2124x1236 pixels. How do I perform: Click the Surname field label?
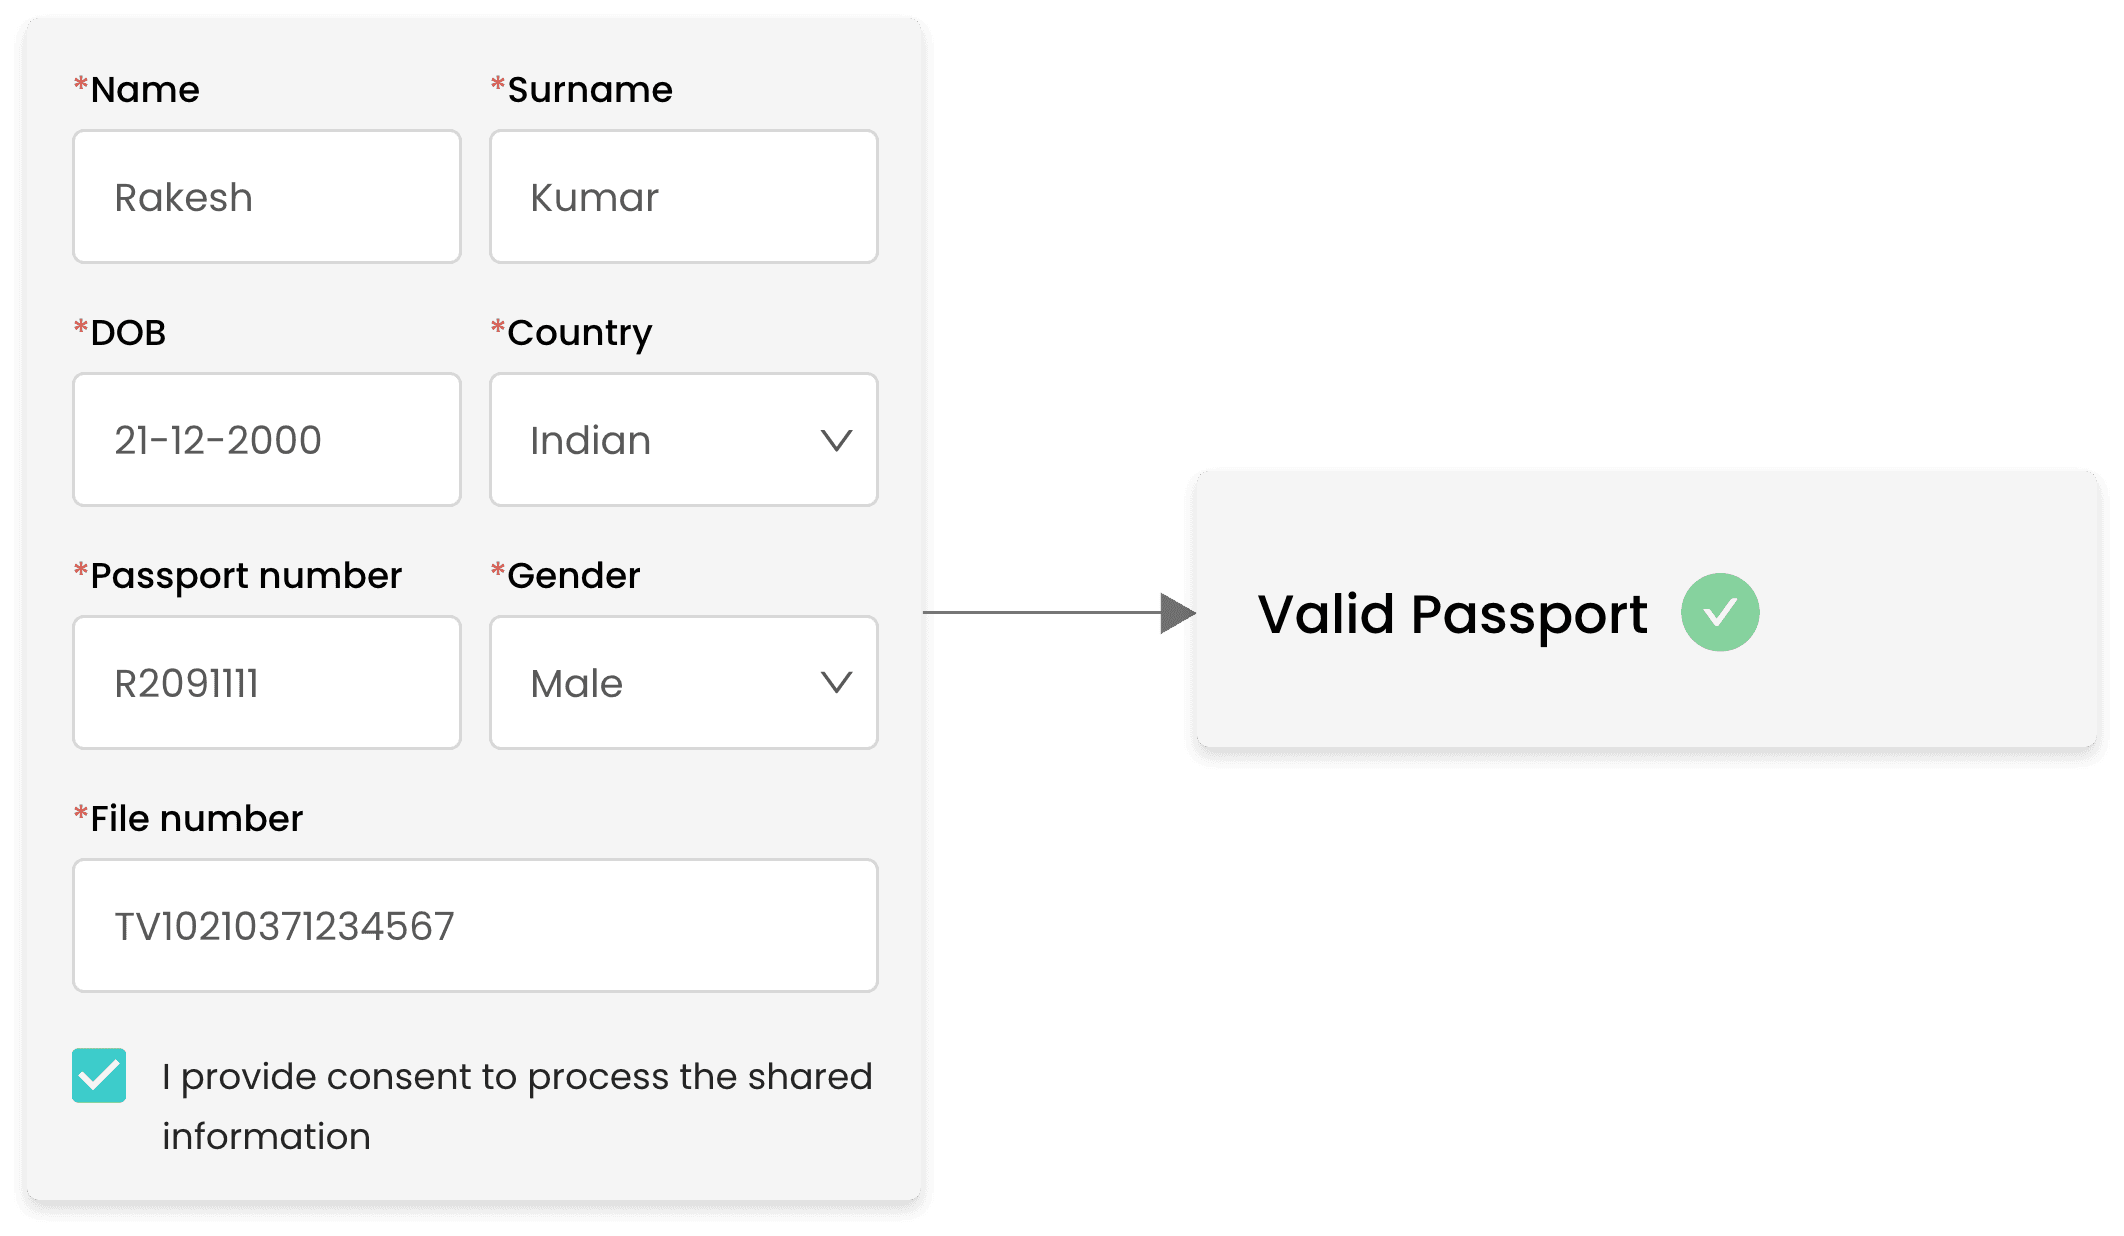click(589, 90)
